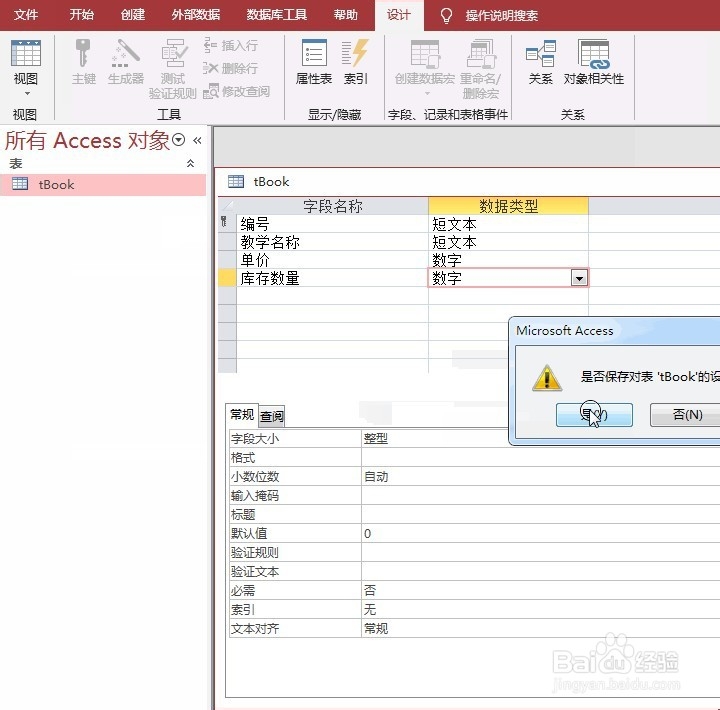The height and width of the screenshot is (710, 720).
Task: Click the 短文本 data type of 教学名称
Action: coord(508,242)
